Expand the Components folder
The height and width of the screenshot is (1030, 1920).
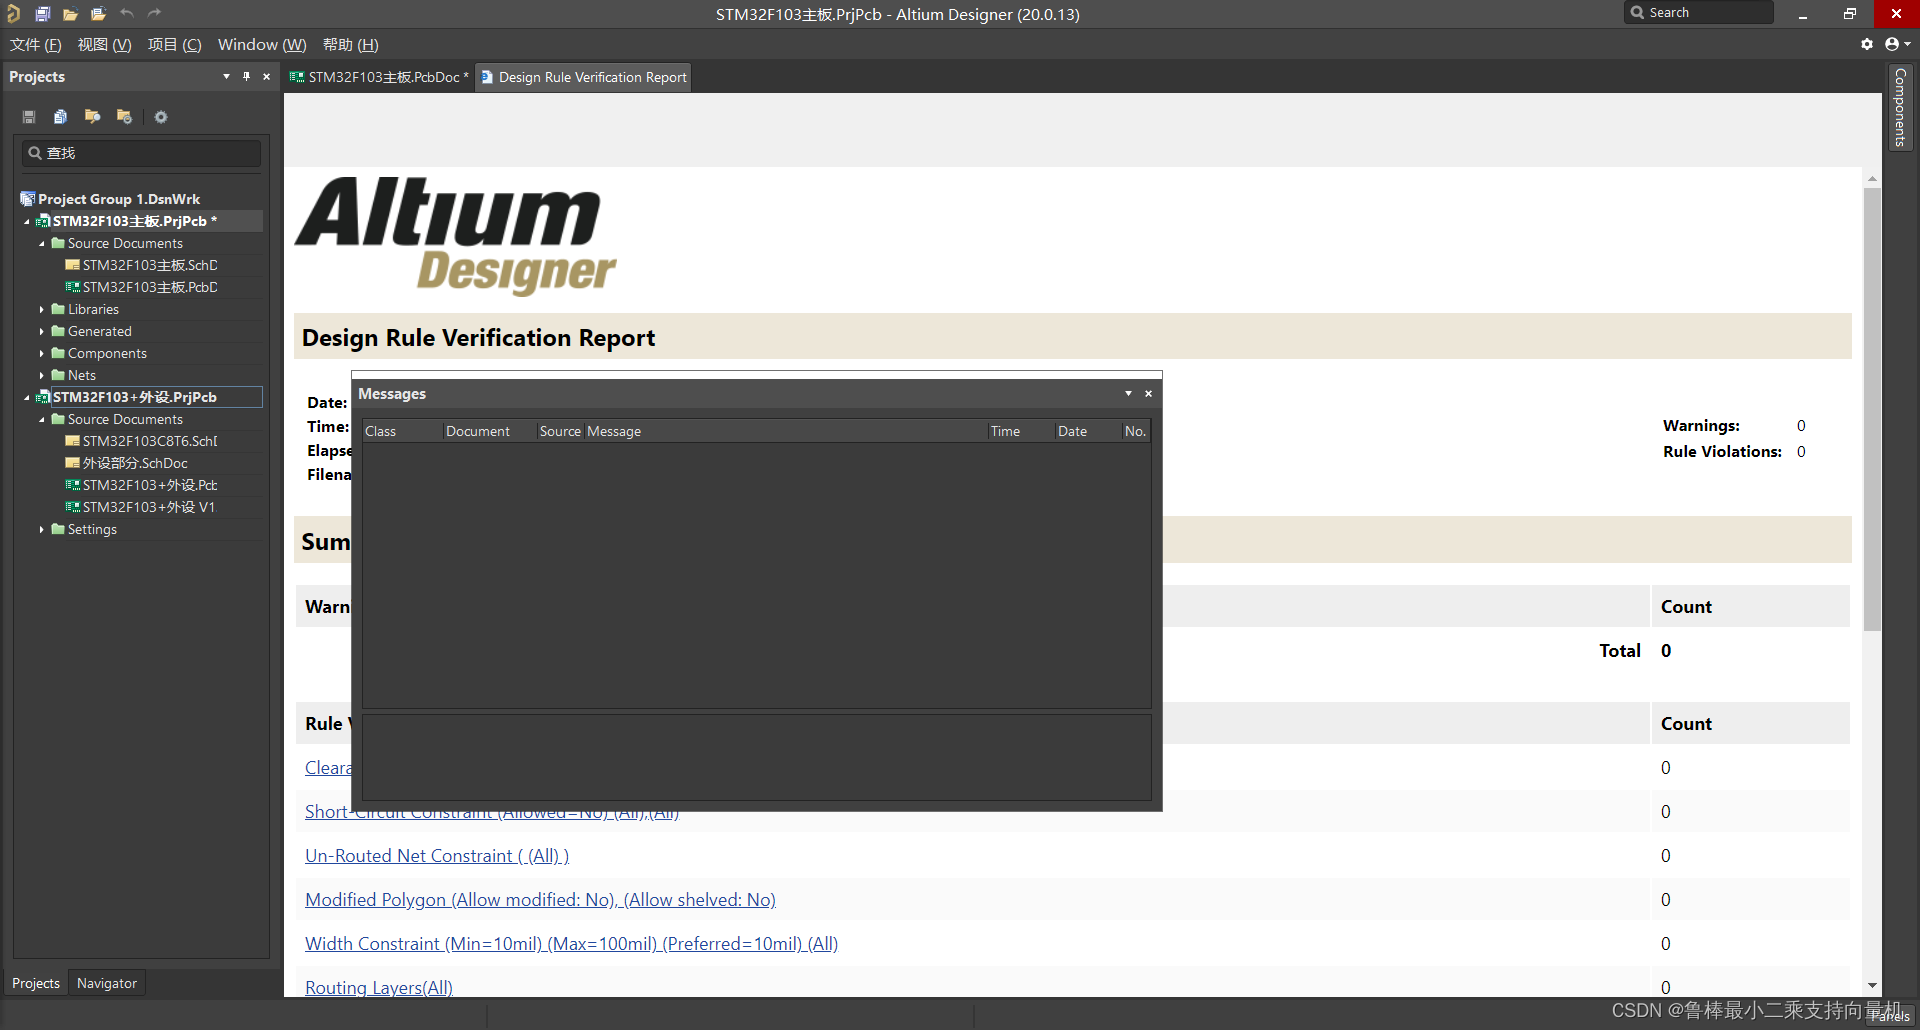(42, 353)
